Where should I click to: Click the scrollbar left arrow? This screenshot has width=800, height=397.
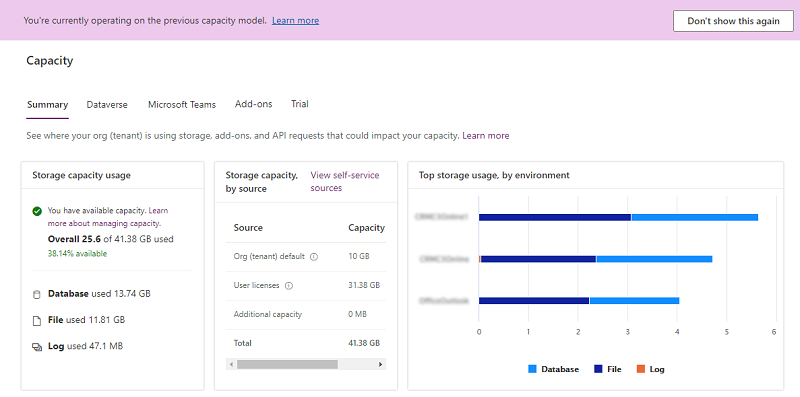pyautogui.click(x=231, y=364)
